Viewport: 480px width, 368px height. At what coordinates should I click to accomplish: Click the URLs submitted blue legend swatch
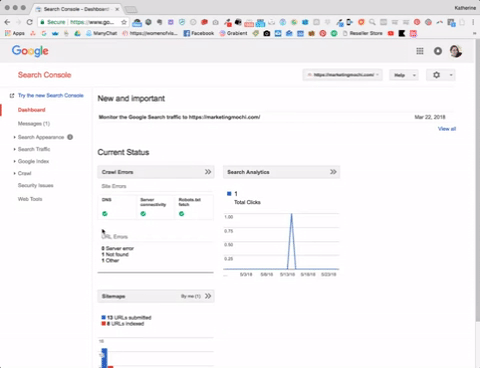pos(103,317)
